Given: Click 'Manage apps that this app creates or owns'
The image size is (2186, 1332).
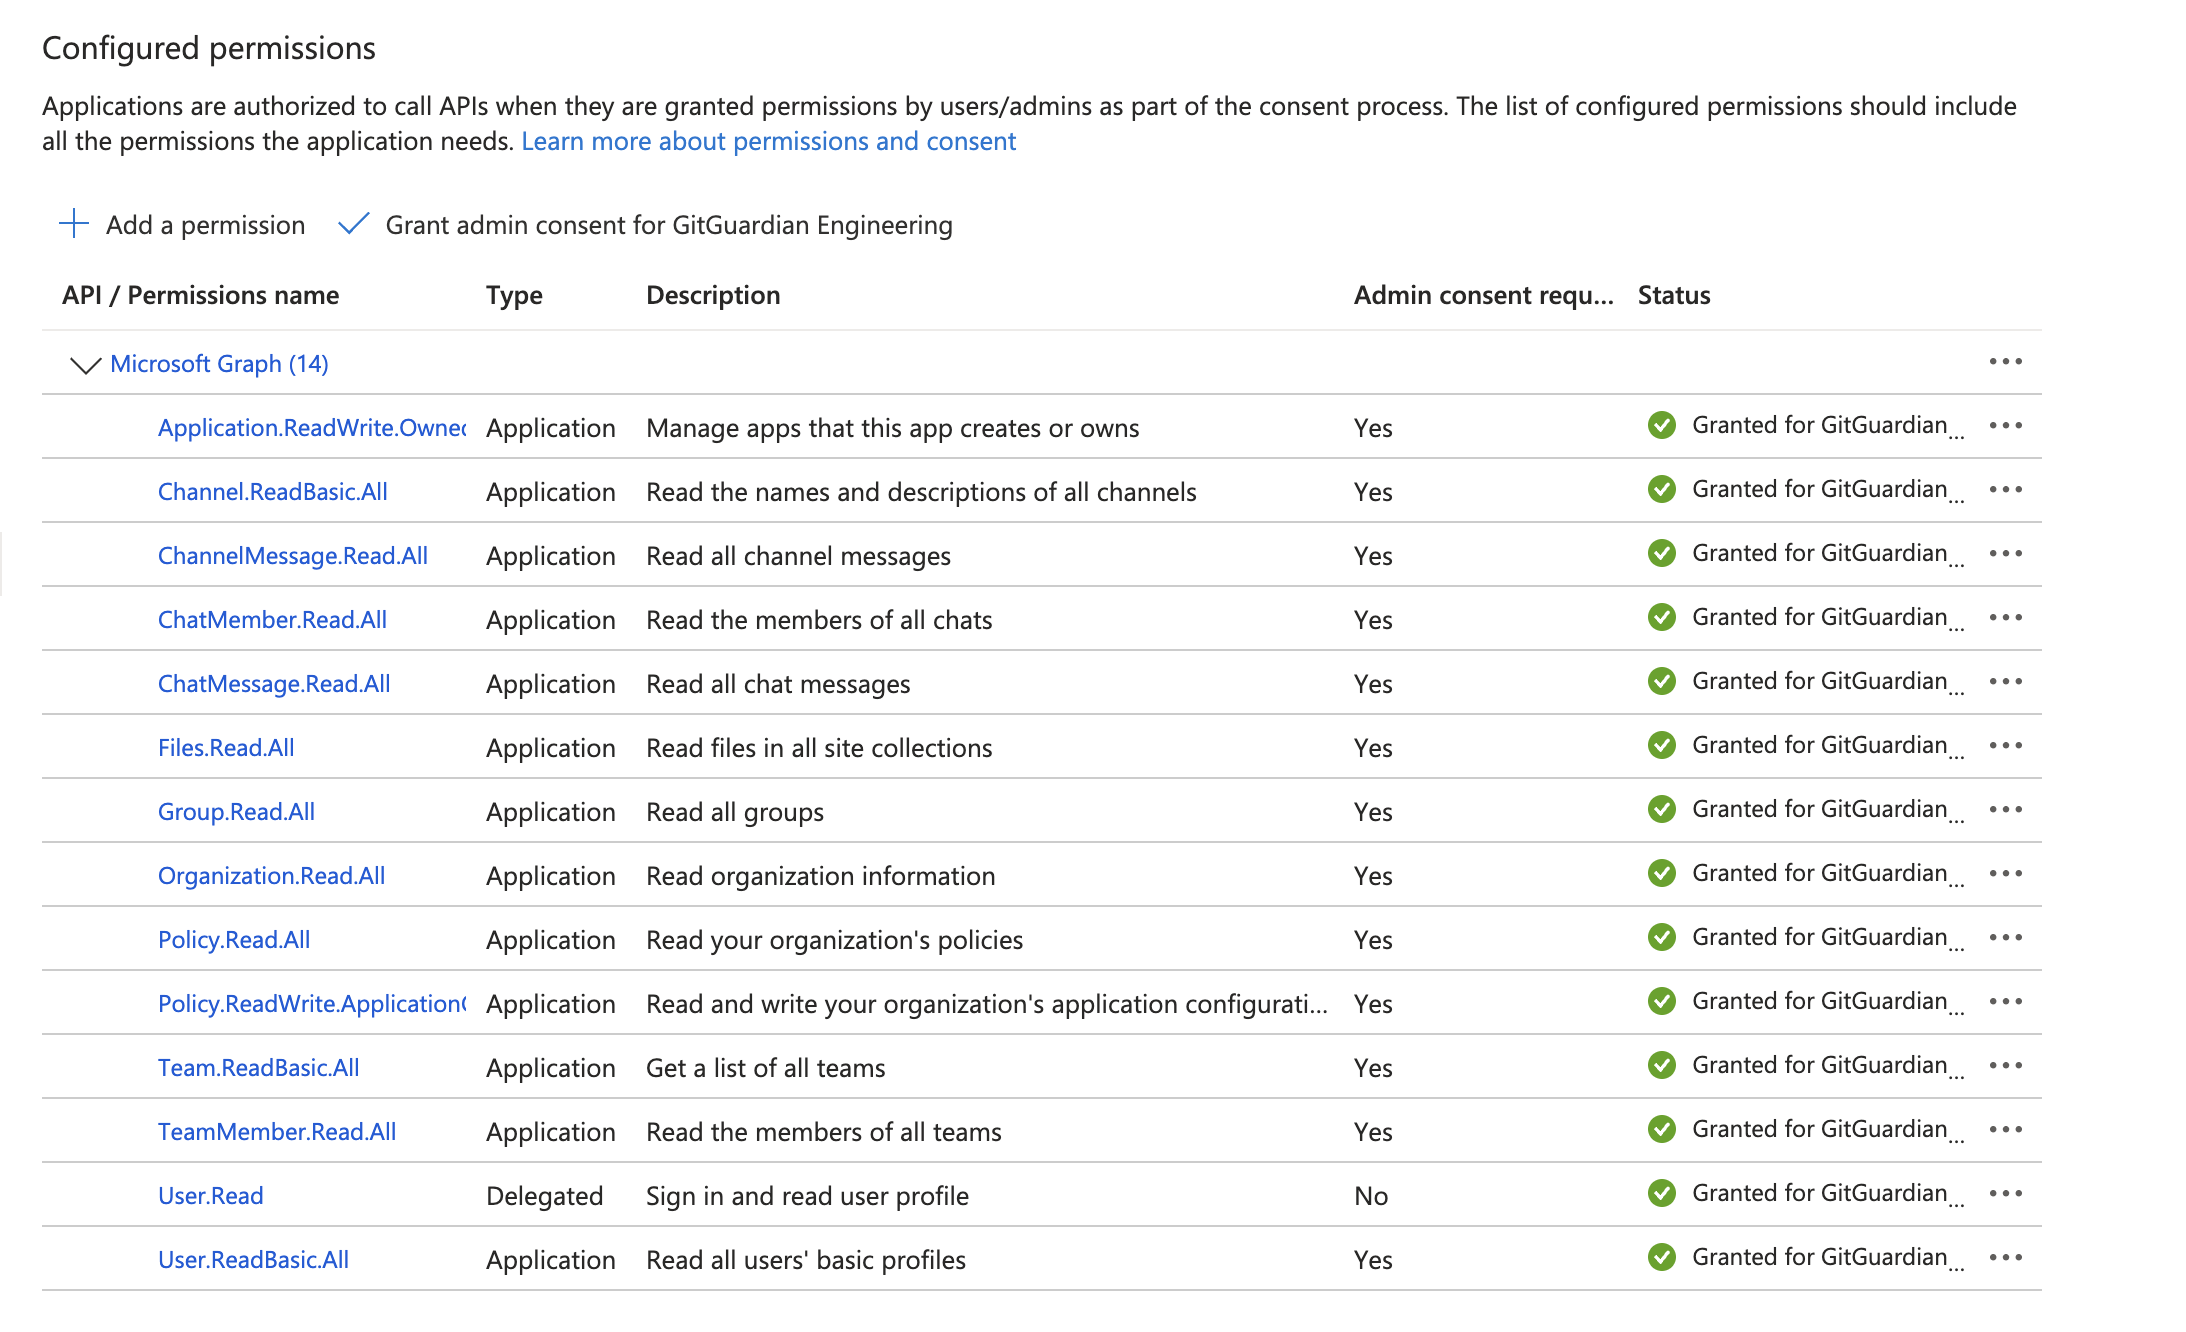Looking at the screenshot, I should (x=893, y=428).
